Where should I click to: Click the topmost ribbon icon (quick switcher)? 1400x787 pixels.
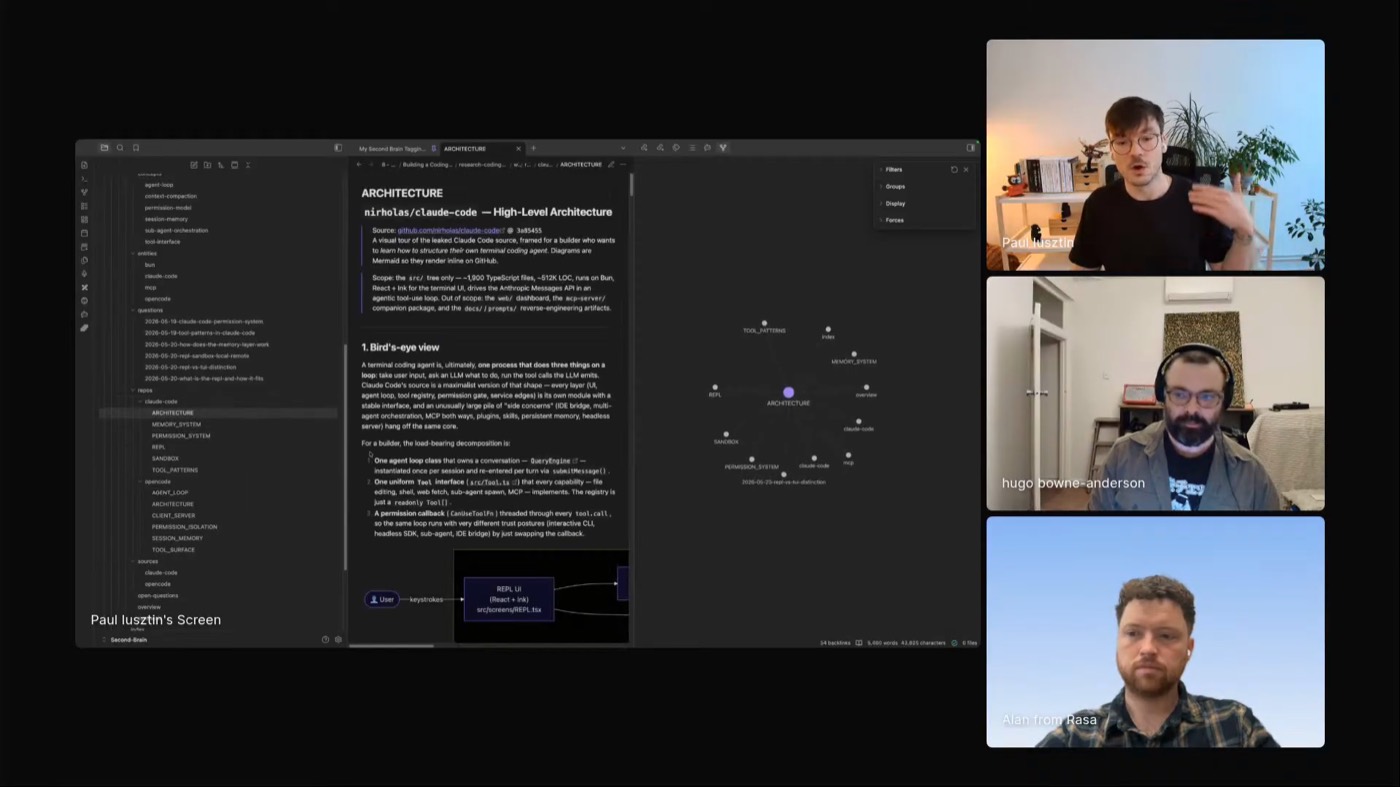(84, 165)
